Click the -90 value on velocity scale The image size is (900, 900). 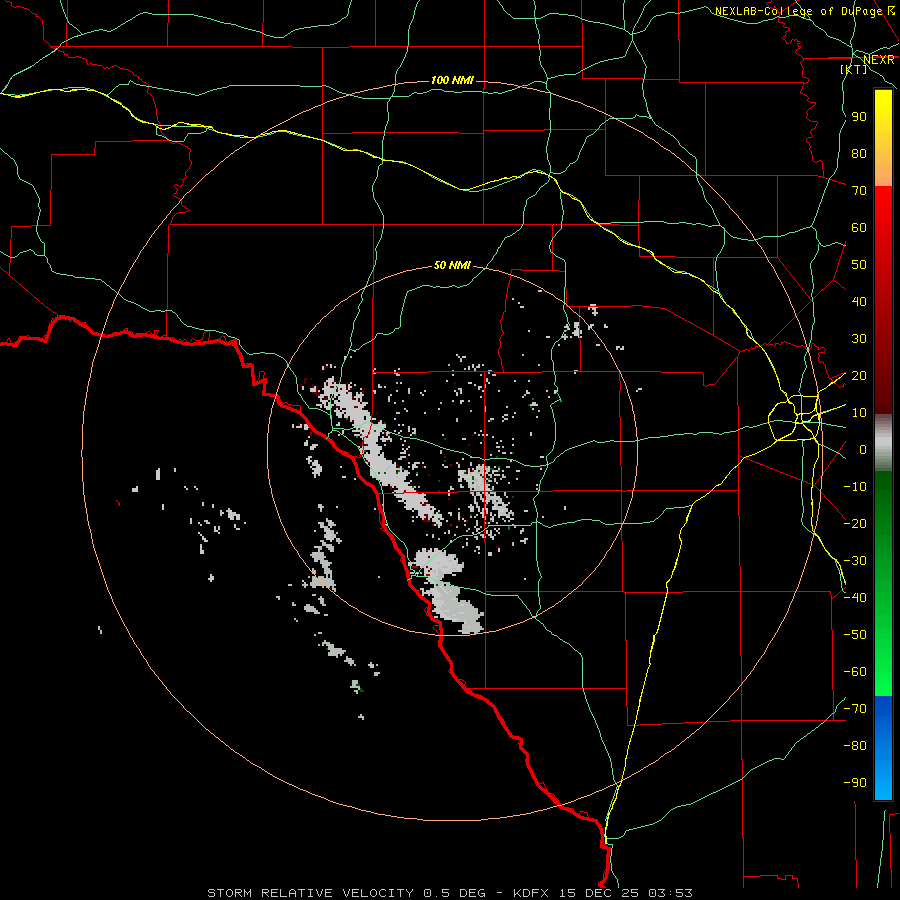855,783
